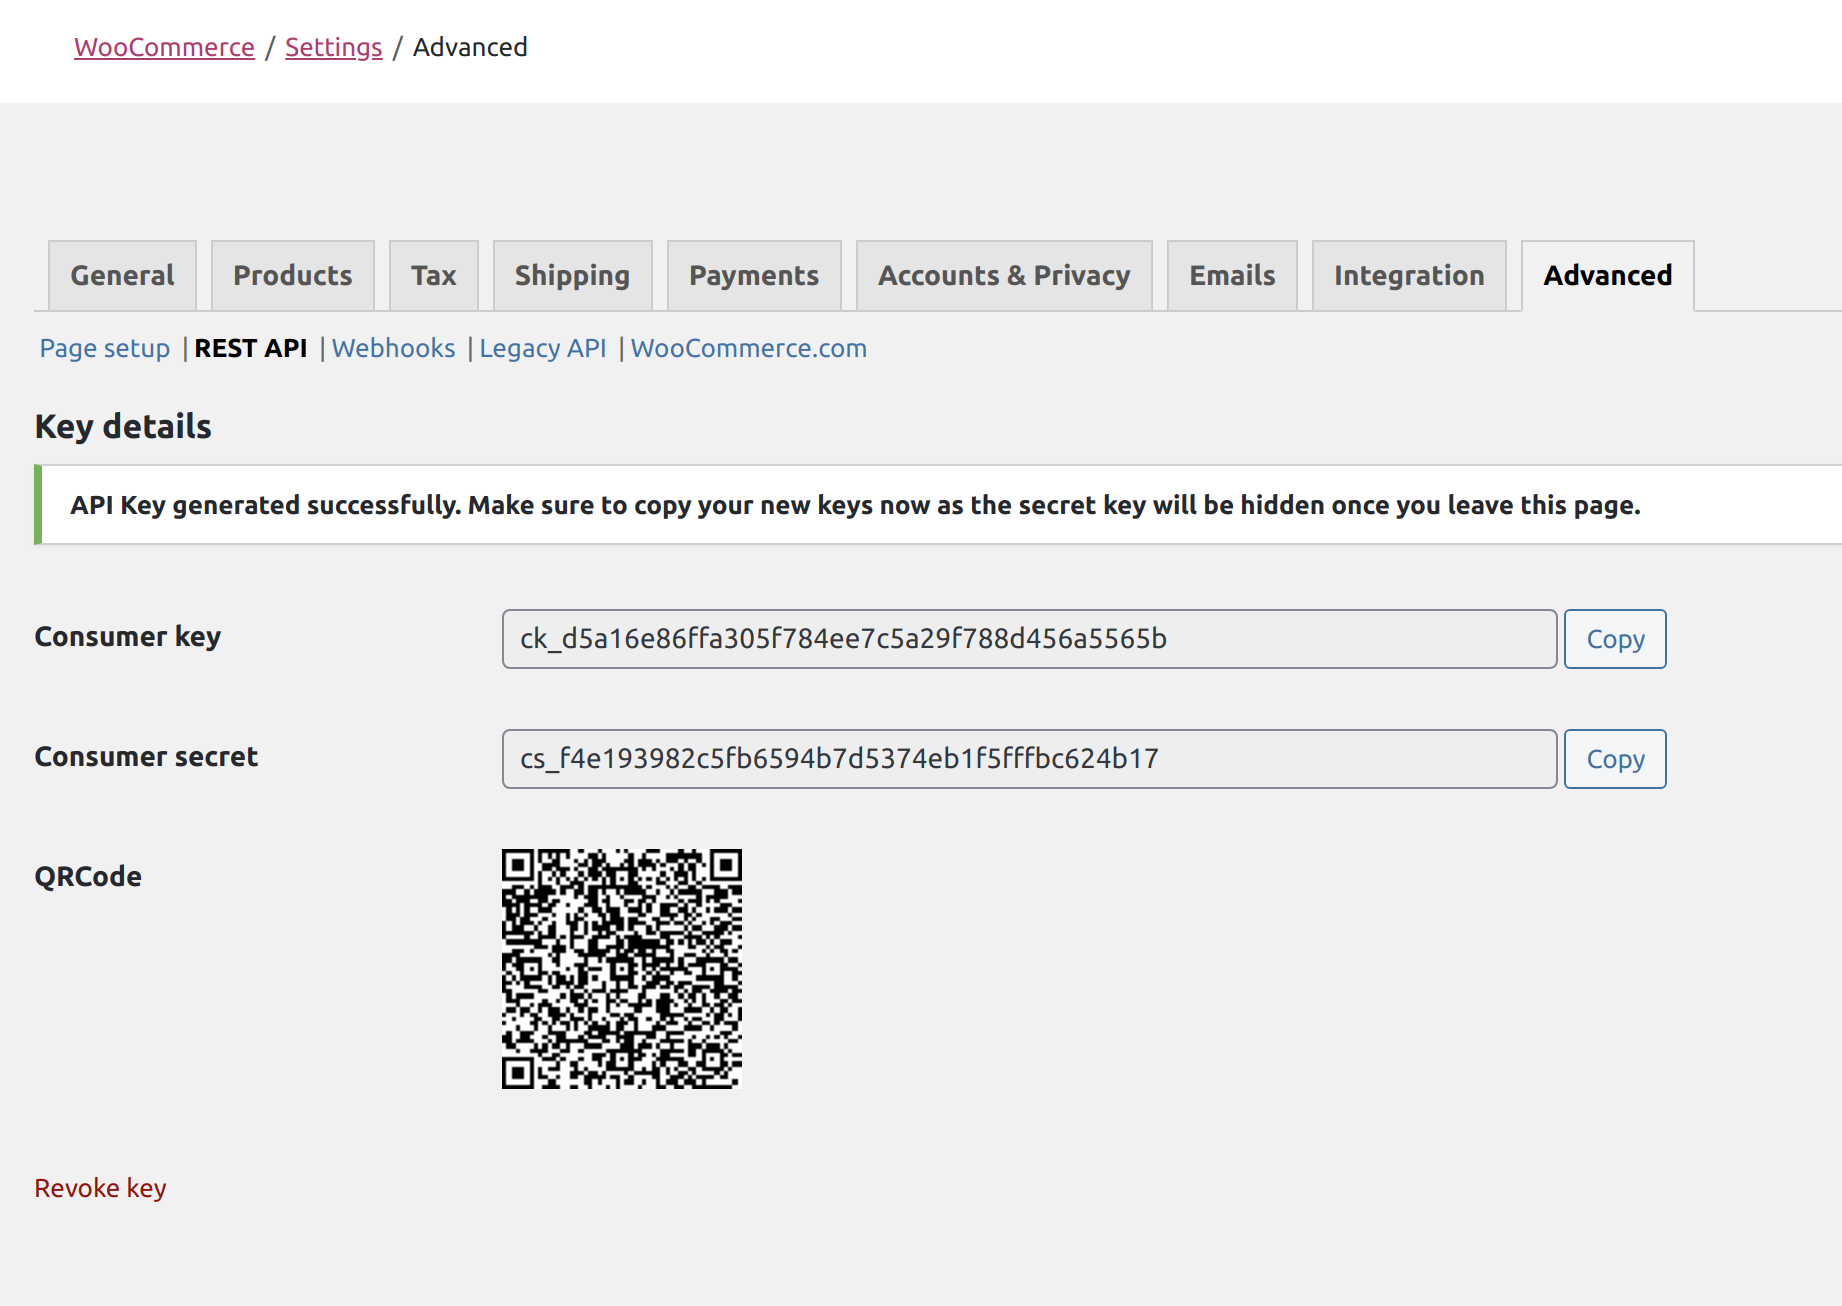Select the Advanced tab
This screenshot has width=1842, height=1306.
pyautogui.click(x=1608, y=275)
